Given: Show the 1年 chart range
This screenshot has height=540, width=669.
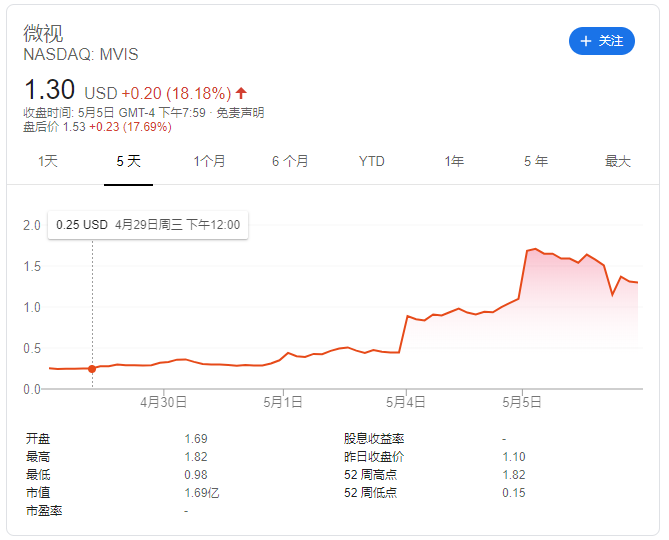Looking at the screenshot, I should tap(454, 161).
